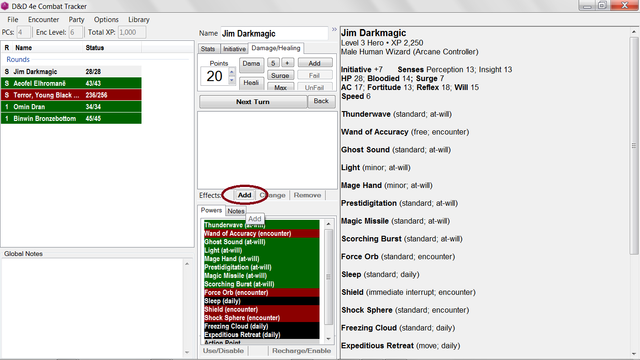This screenshot has width=640, height=360.
Task: Decrease Points with the down arrow
Action: pyautogui.click(x=232, y=80)
